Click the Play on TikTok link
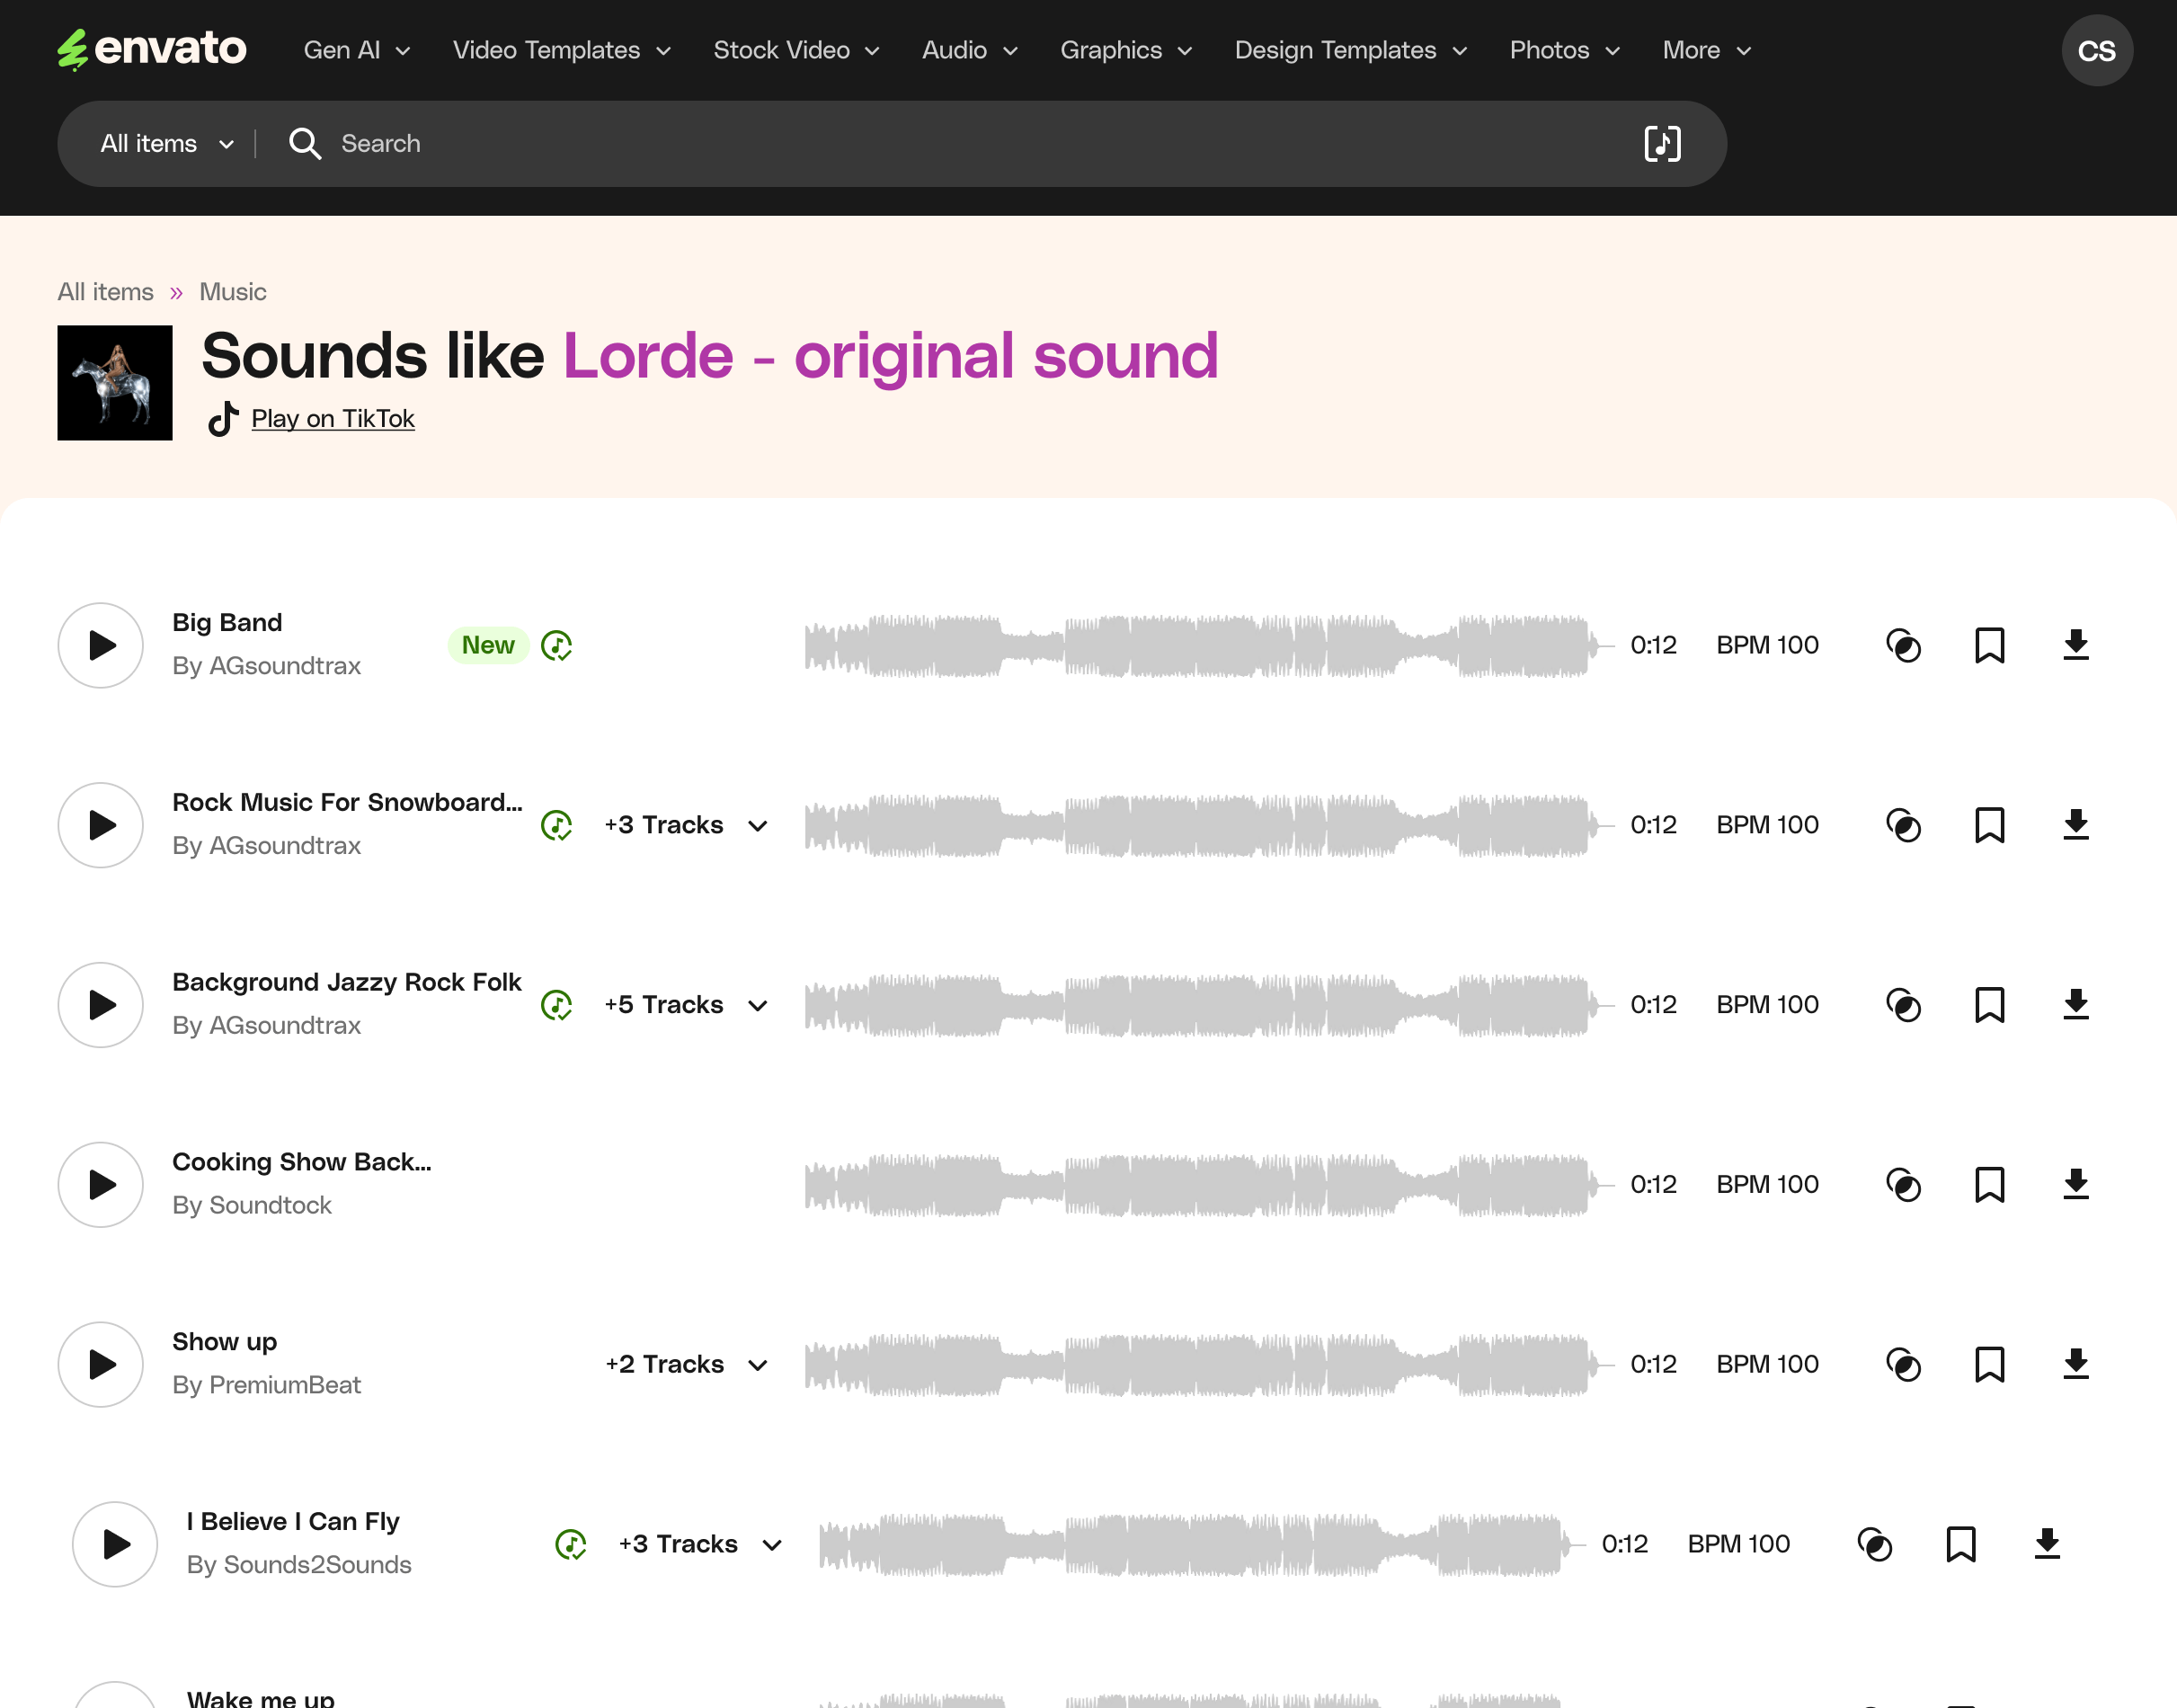Viewport: 2177px width, 1708px height. (x=332, y=419)
